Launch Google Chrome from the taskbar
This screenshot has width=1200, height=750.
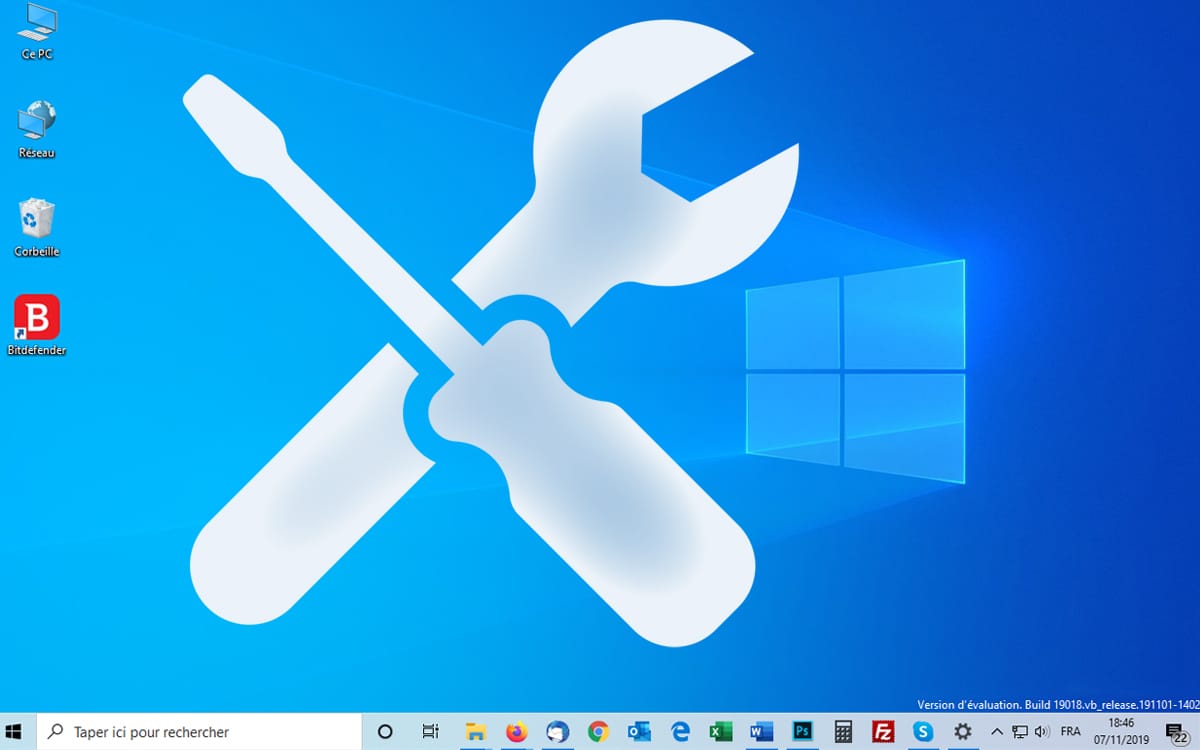tap(598, 732)
